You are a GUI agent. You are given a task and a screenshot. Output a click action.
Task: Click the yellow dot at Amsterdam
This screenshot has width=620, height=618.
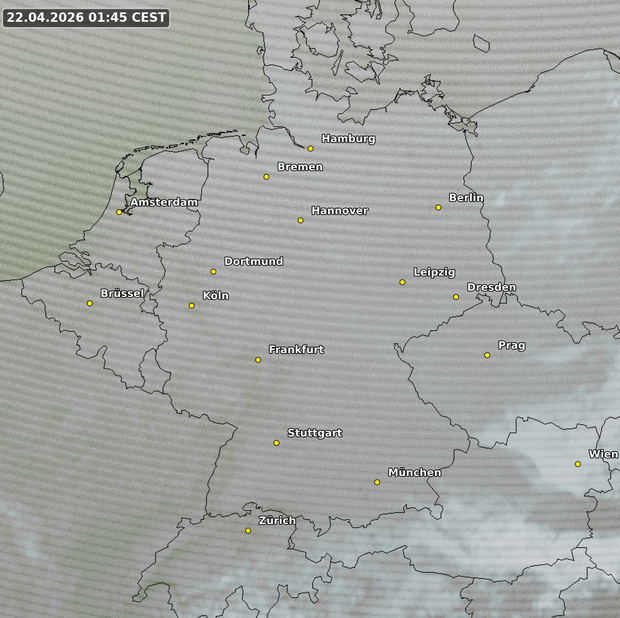pyautogui.click(x=119, y=212)
